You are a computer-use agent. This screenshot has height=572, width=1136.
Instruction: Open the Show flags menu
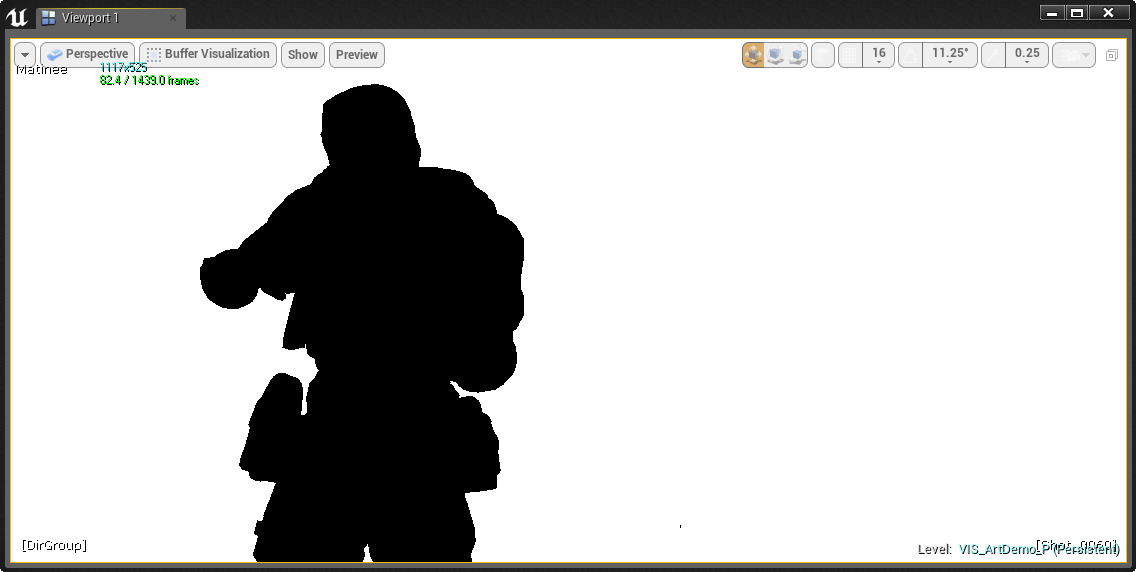coord(303,55)
